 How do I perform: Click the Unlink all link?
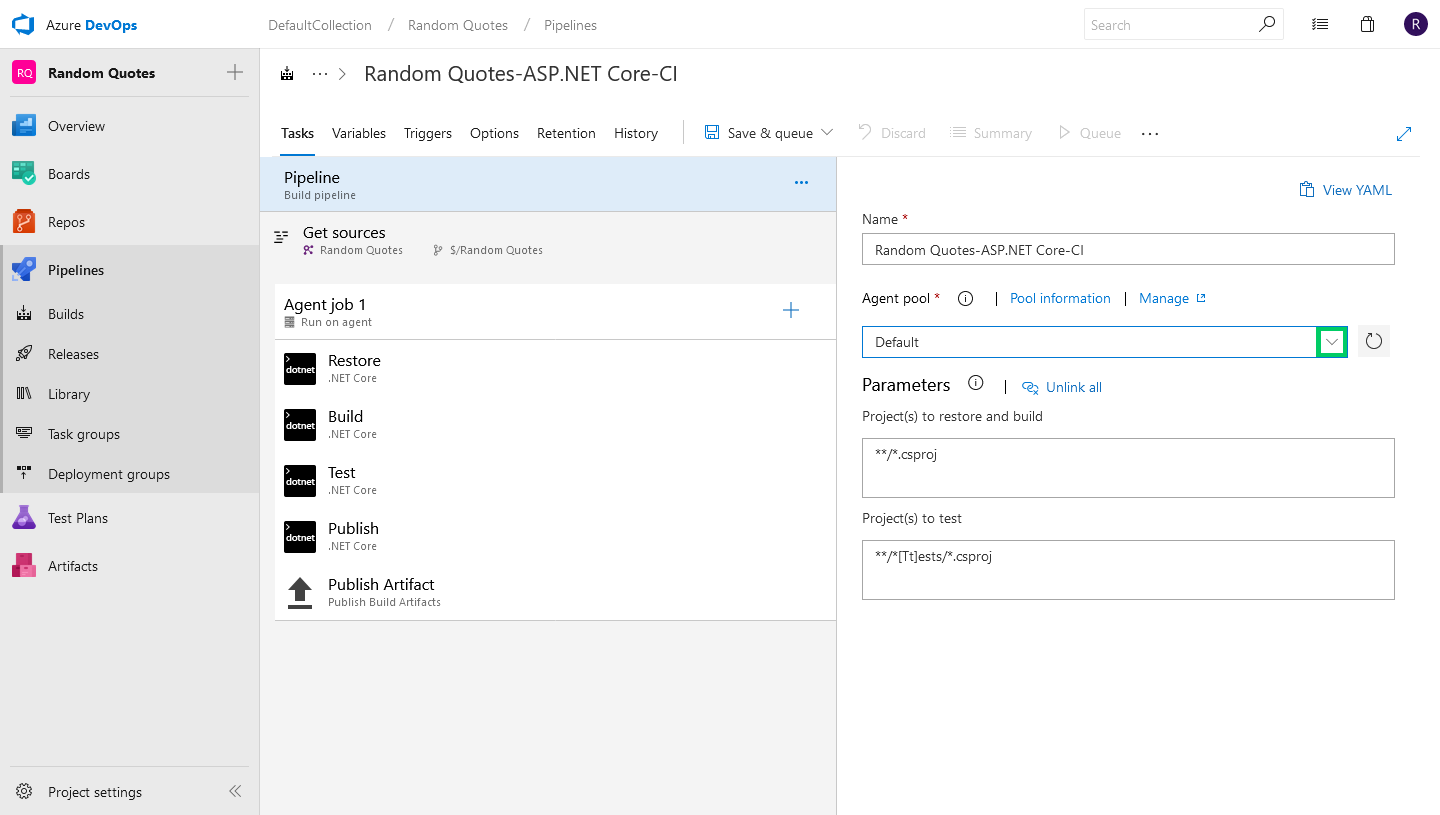(x=1062, y=387)
